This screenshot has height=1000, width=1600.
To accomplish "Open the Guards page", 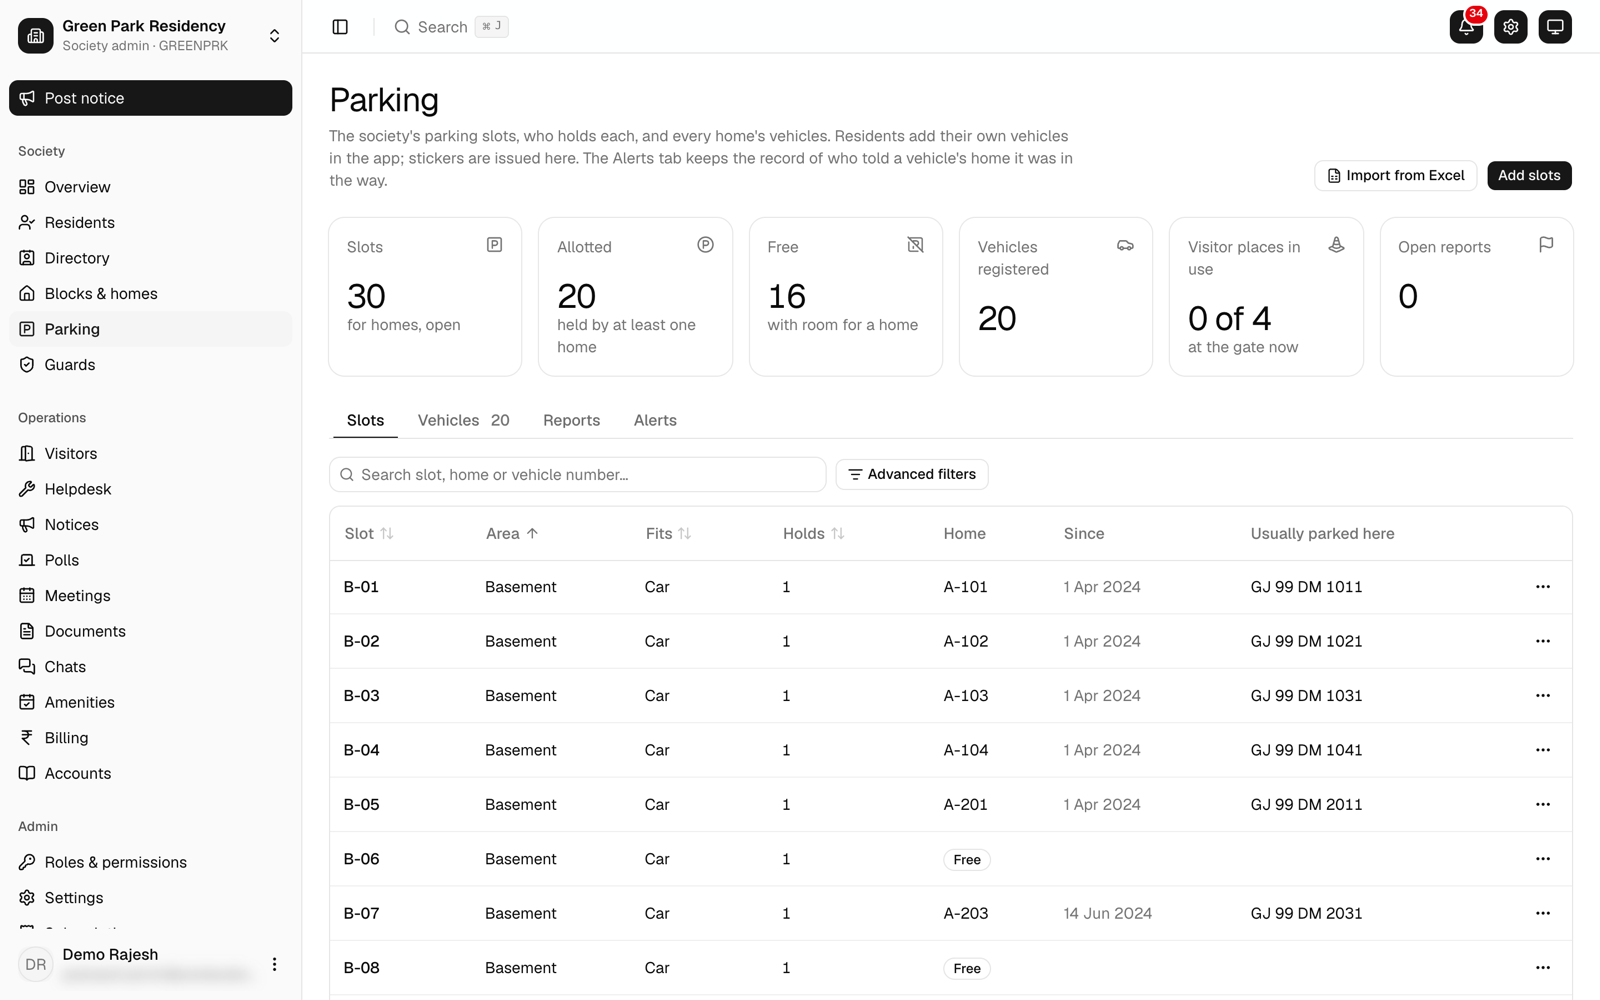I will point(150,365).
